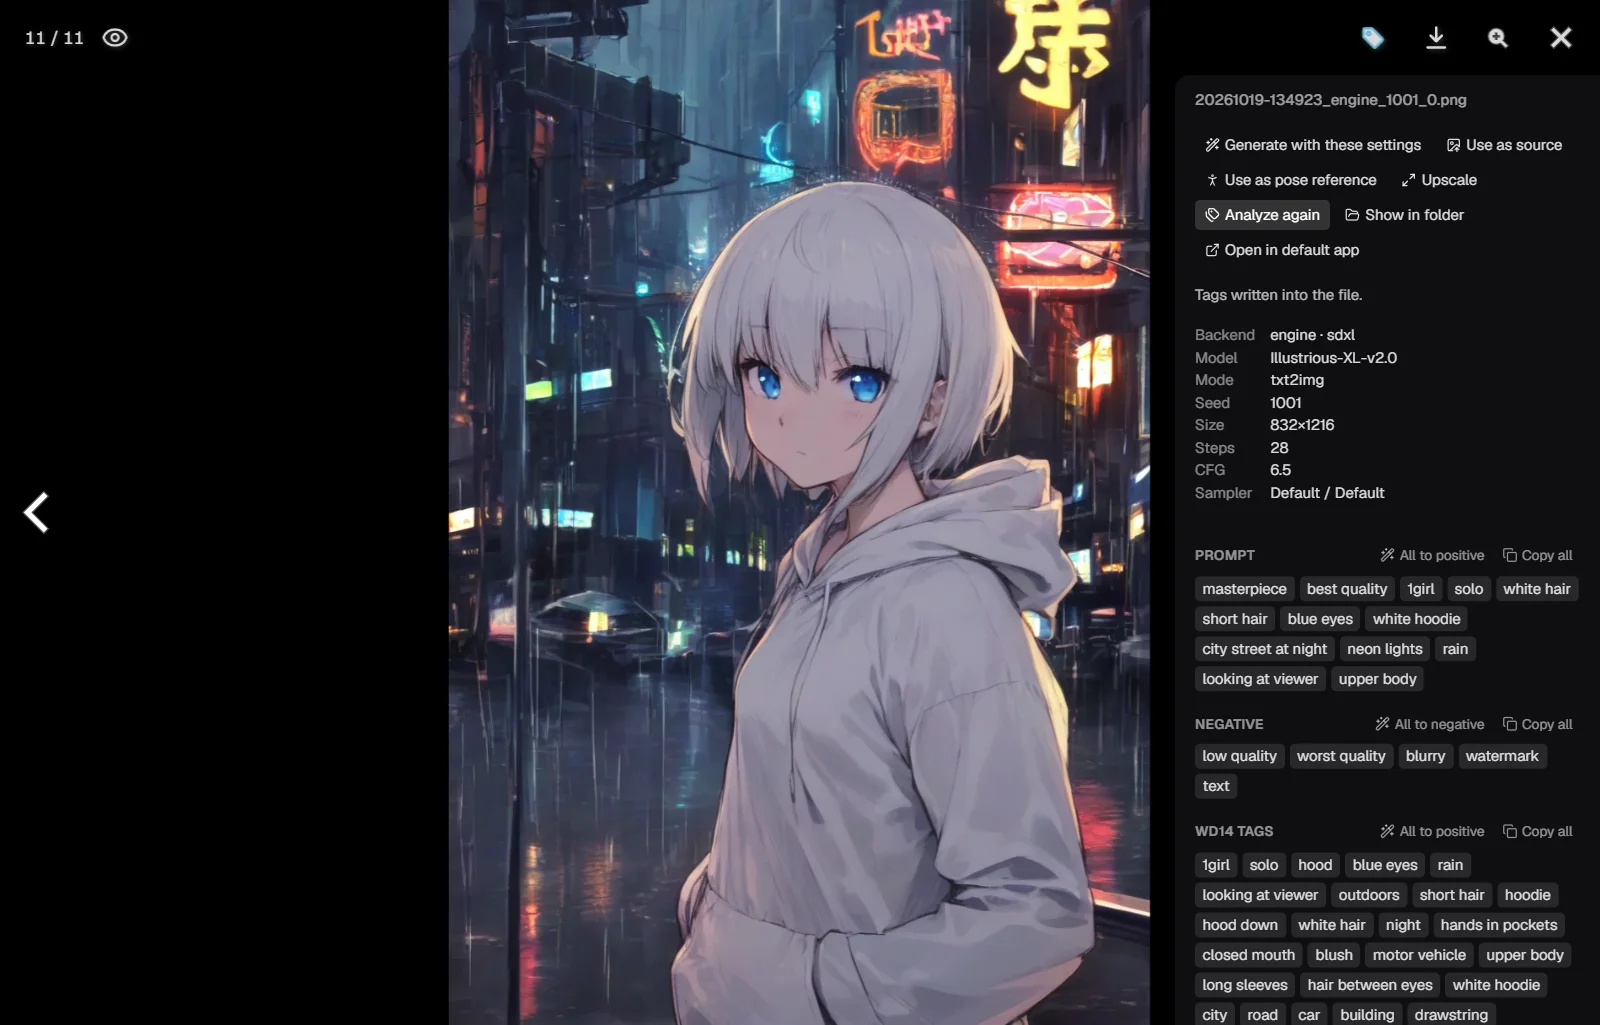The height and width of the screenshot is (1025, 1600).
Task: Click Copy all in NEGATIVE section
Action: coord(1538,724)
